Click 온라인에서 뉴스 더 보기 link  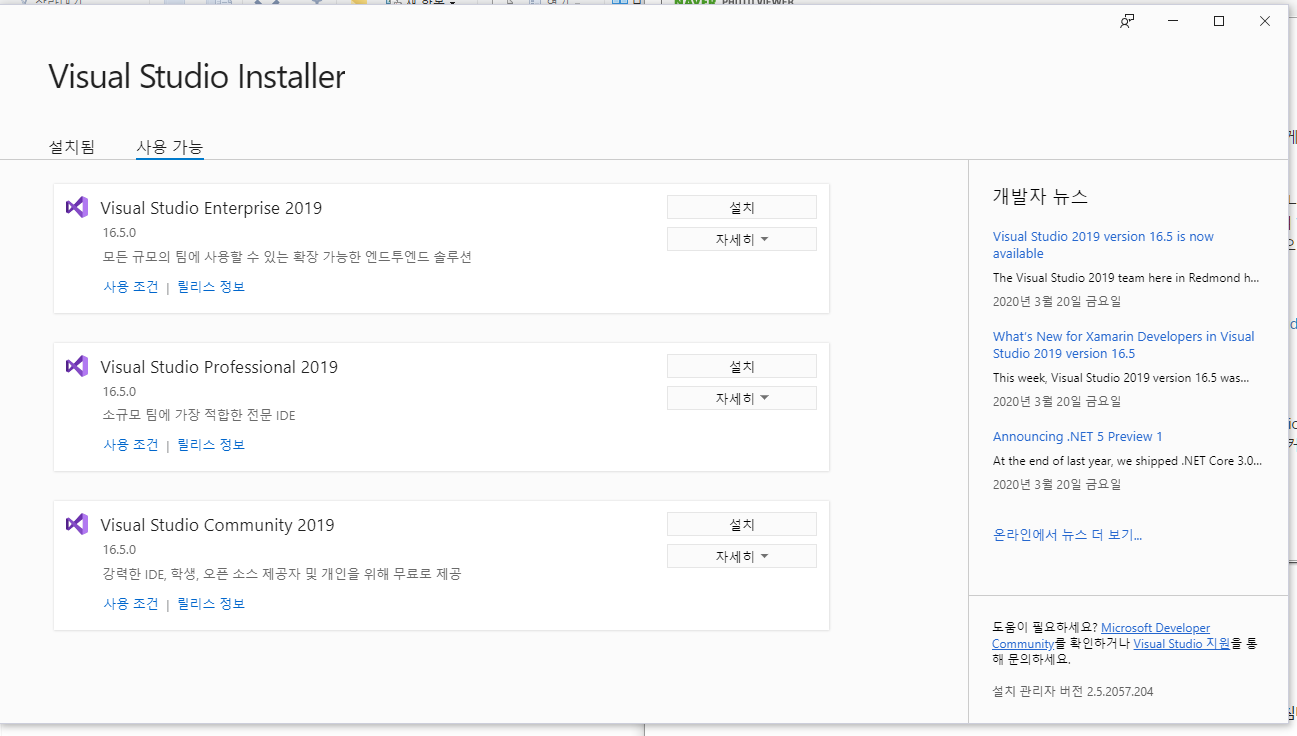[1067, 535]
